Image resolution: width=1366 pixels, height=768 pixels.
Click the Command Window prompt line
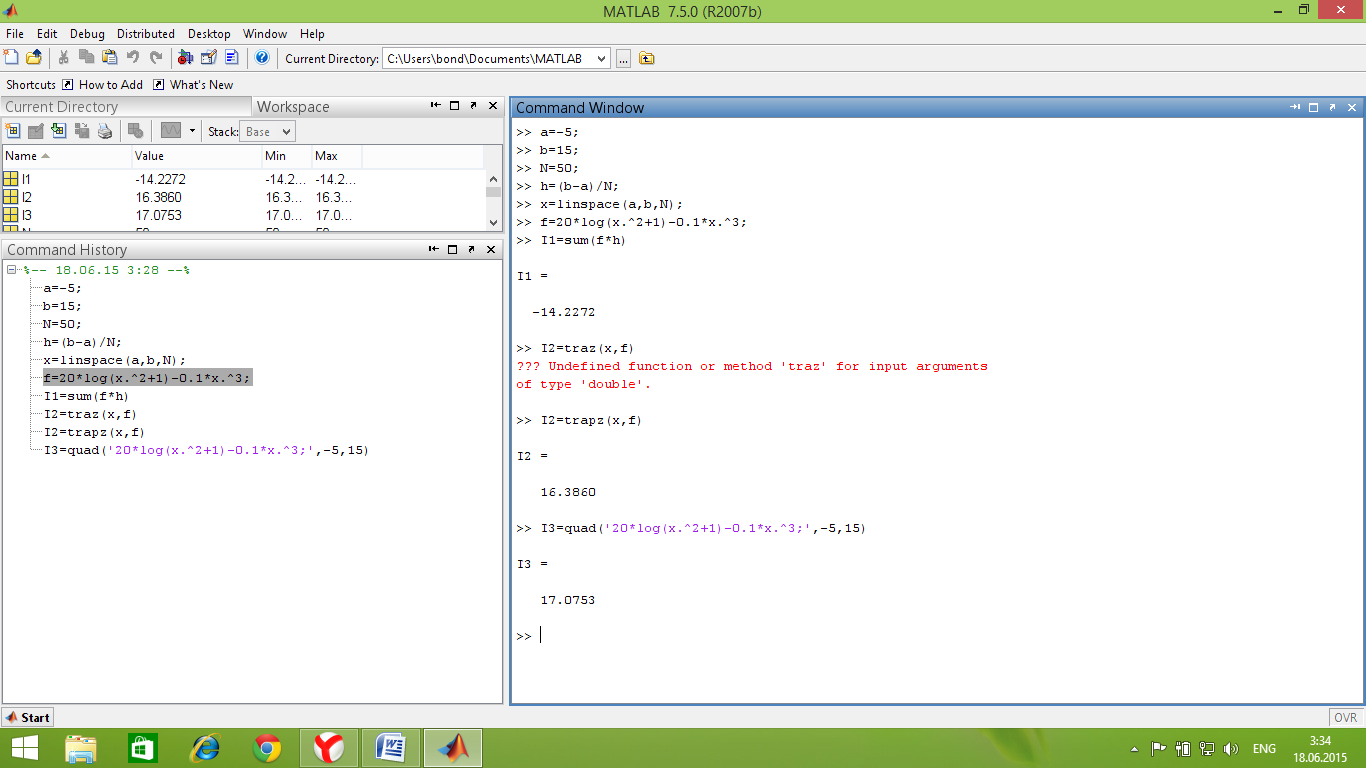938,636
